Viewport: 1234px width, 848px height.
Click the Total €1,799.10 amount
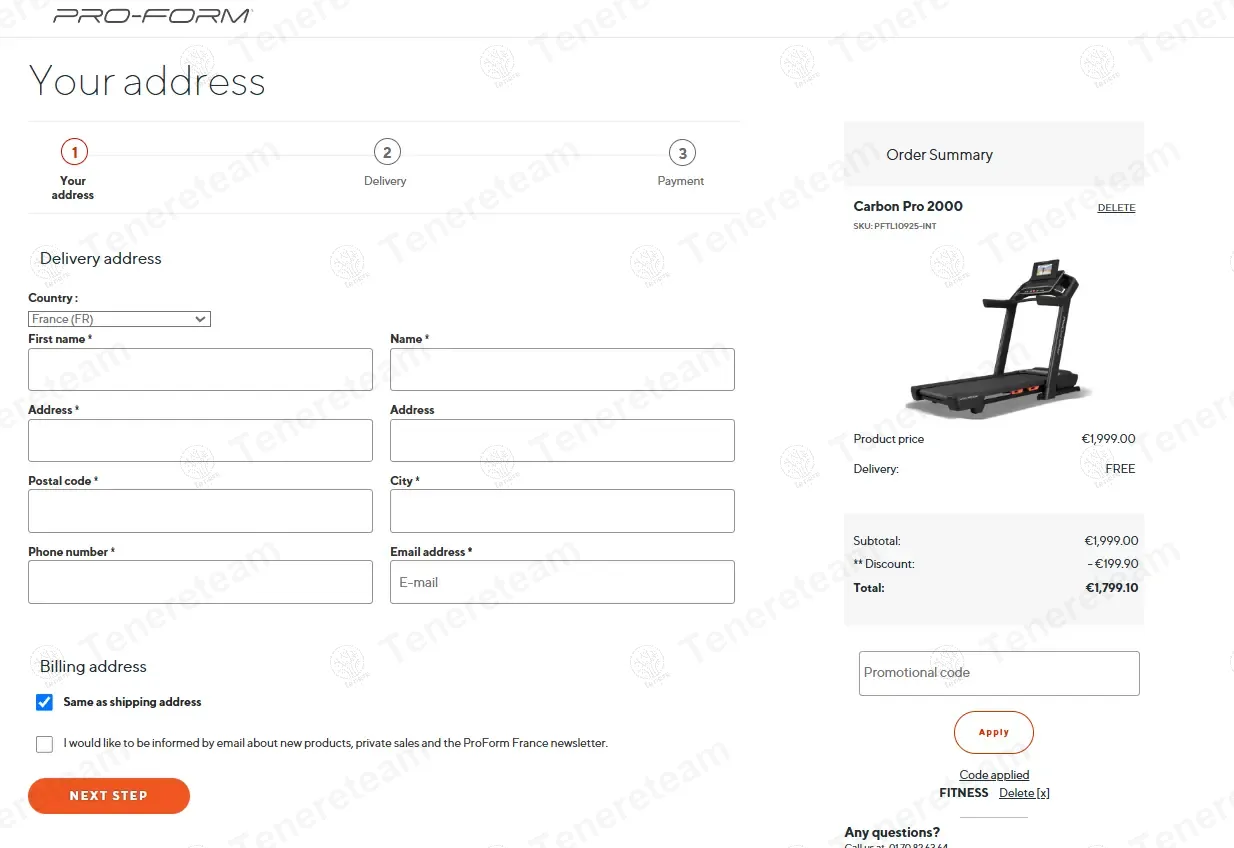1112,588
